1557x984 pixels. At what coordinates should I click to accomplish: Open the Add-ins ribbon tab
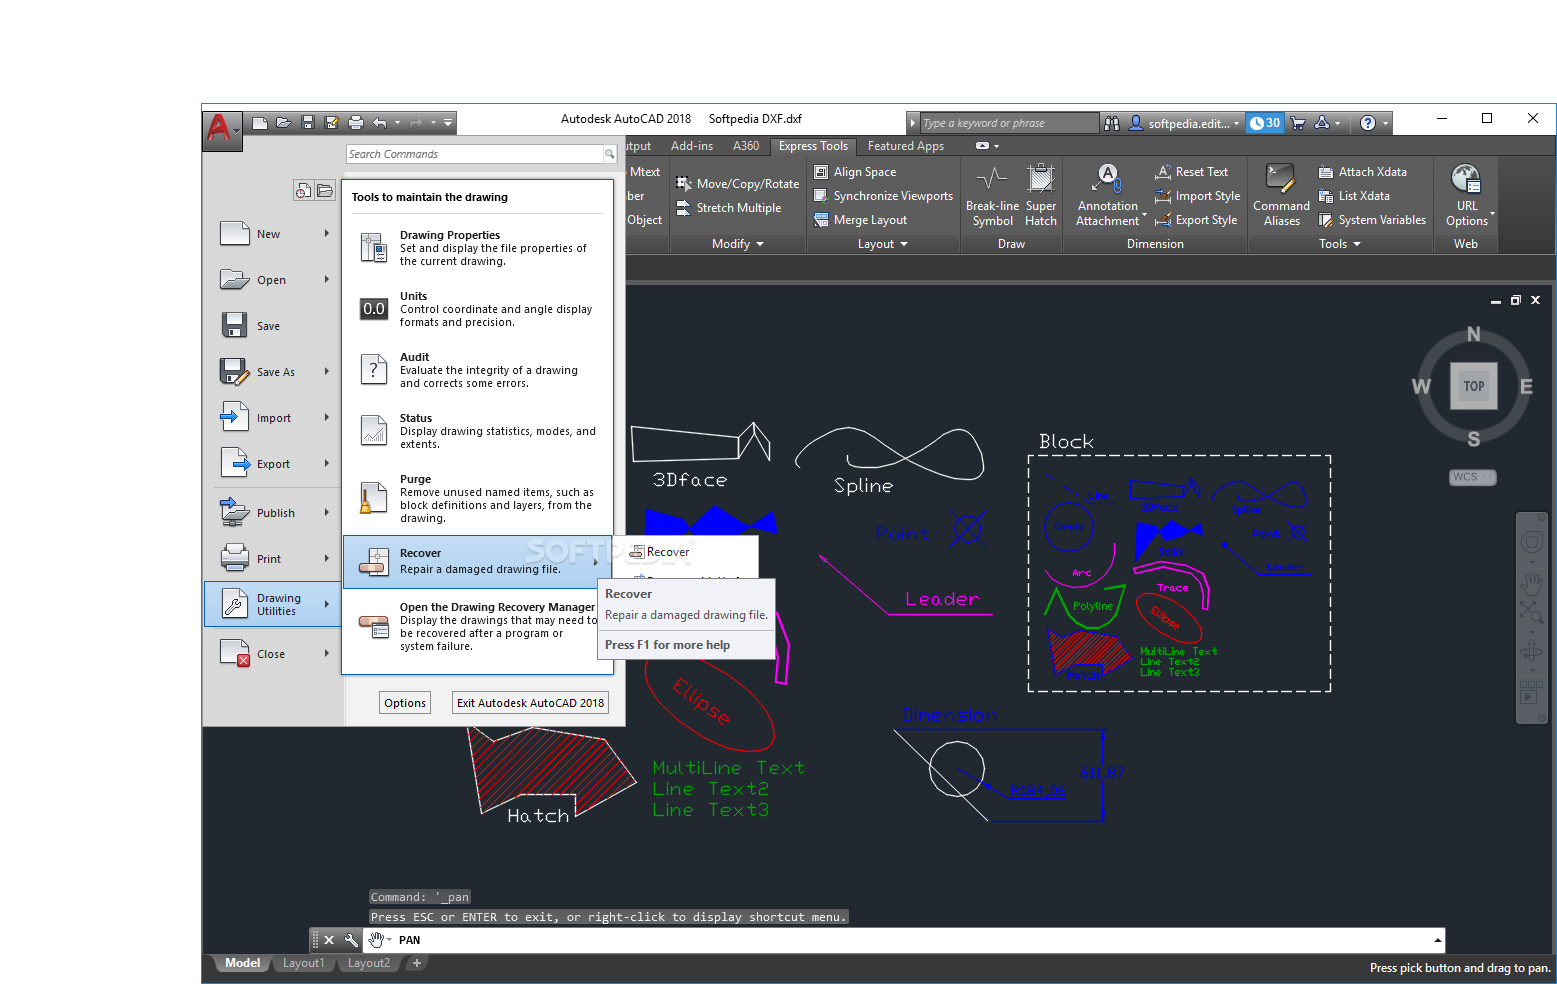pyautogui.click(x=692, y=146)
